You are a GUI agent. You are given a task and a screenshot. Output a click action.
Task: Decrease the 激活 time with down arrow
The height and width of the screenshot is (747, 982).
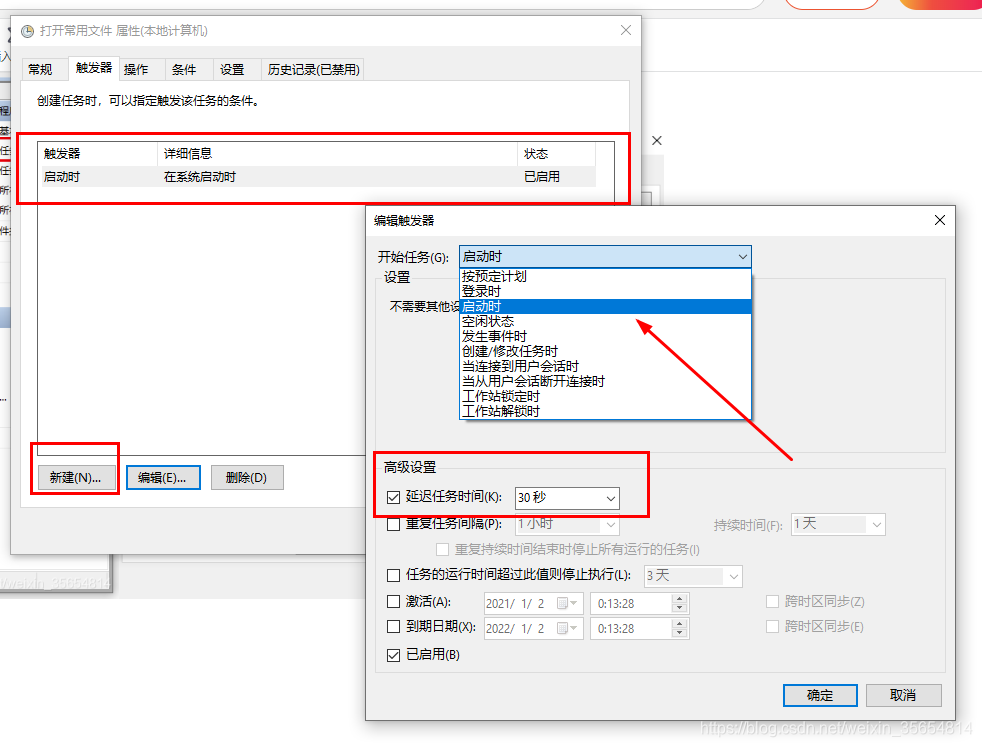(x=680, y=609)
